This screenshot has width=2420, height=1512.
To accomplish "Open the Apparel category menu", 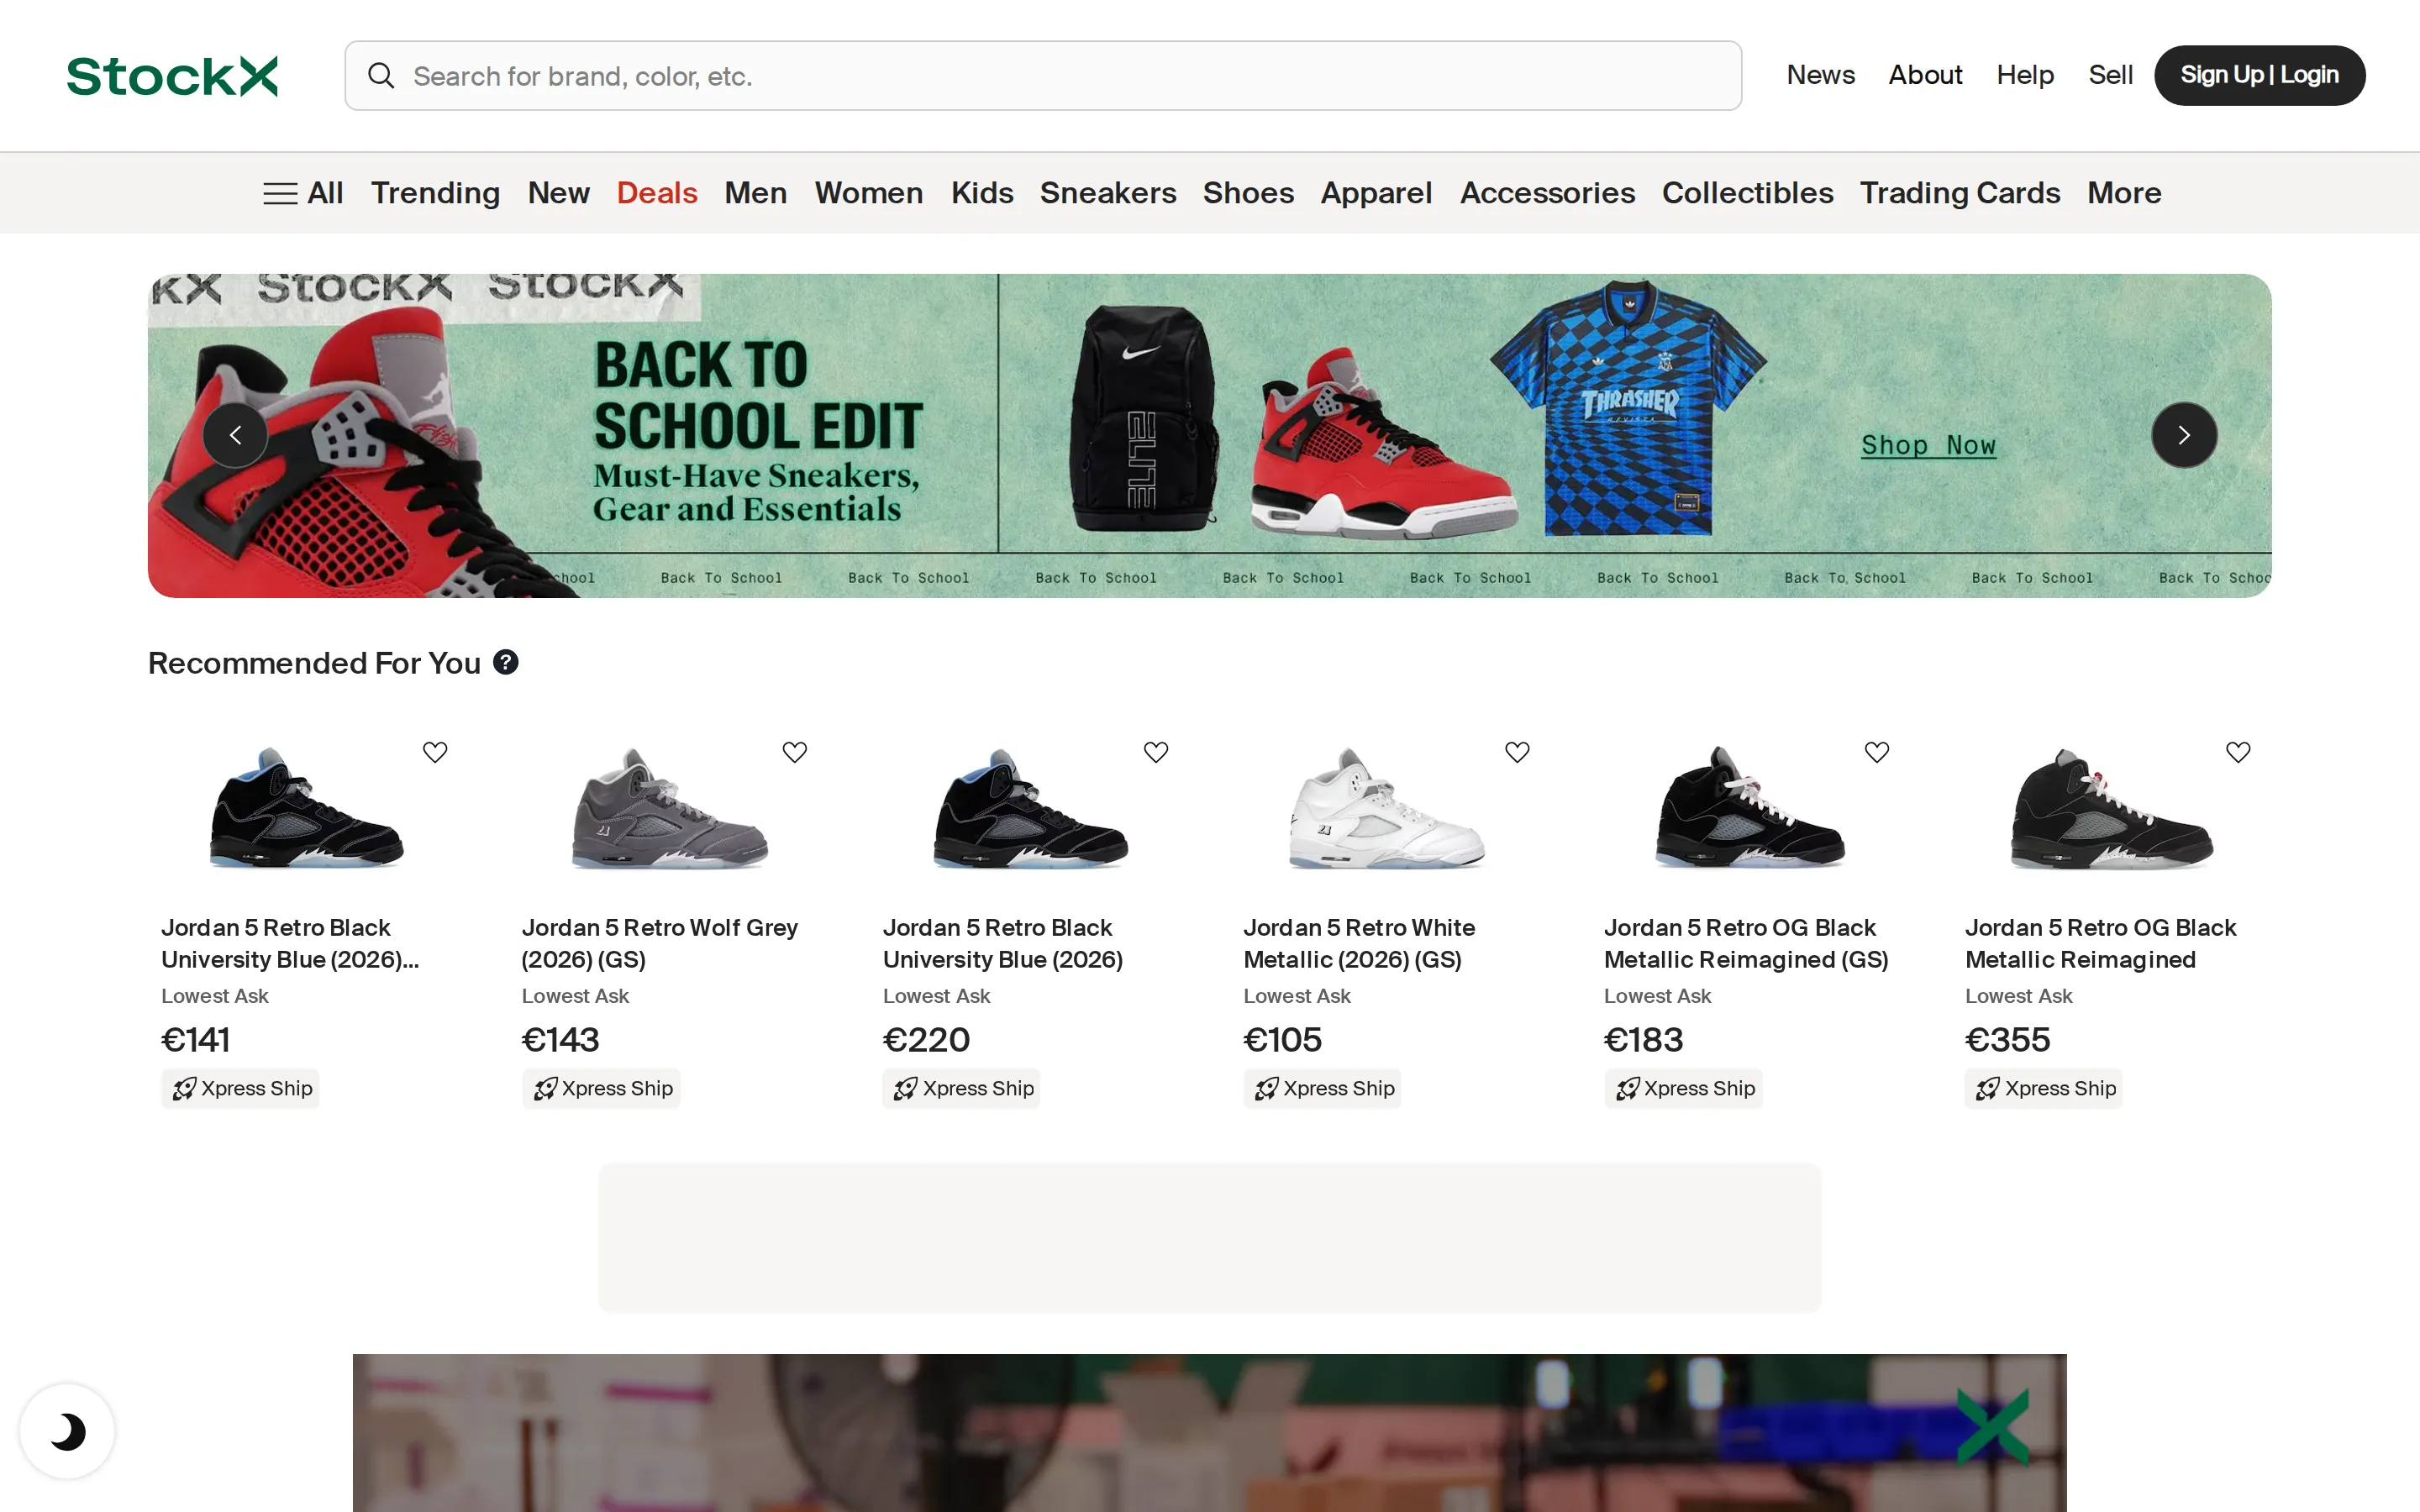I will (1376, 193).
